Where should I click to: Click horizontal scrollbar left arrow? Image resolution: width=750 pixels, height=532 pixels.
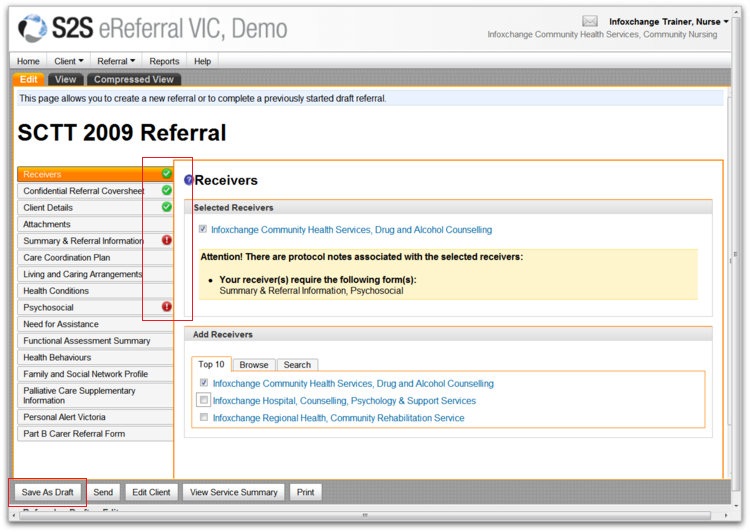[x=13, y=515]
